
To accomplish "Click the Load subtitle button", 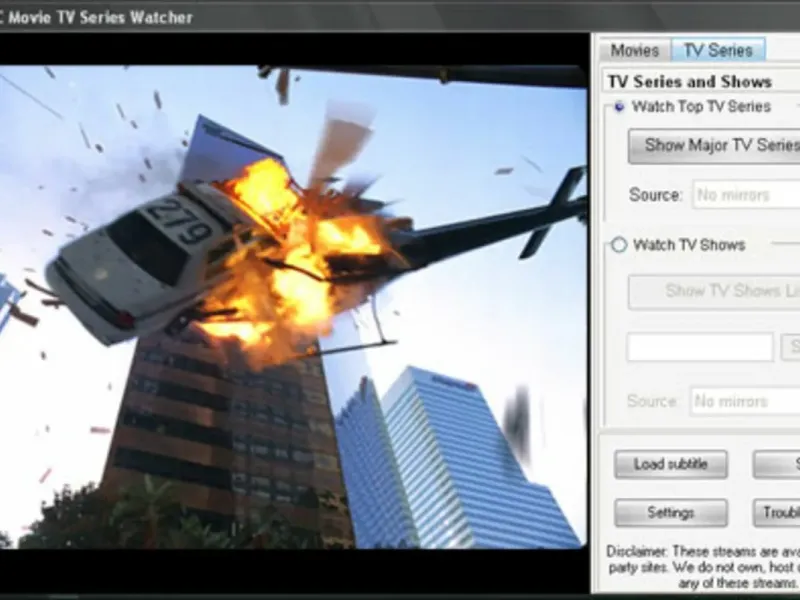I will [x=670, y=464].
